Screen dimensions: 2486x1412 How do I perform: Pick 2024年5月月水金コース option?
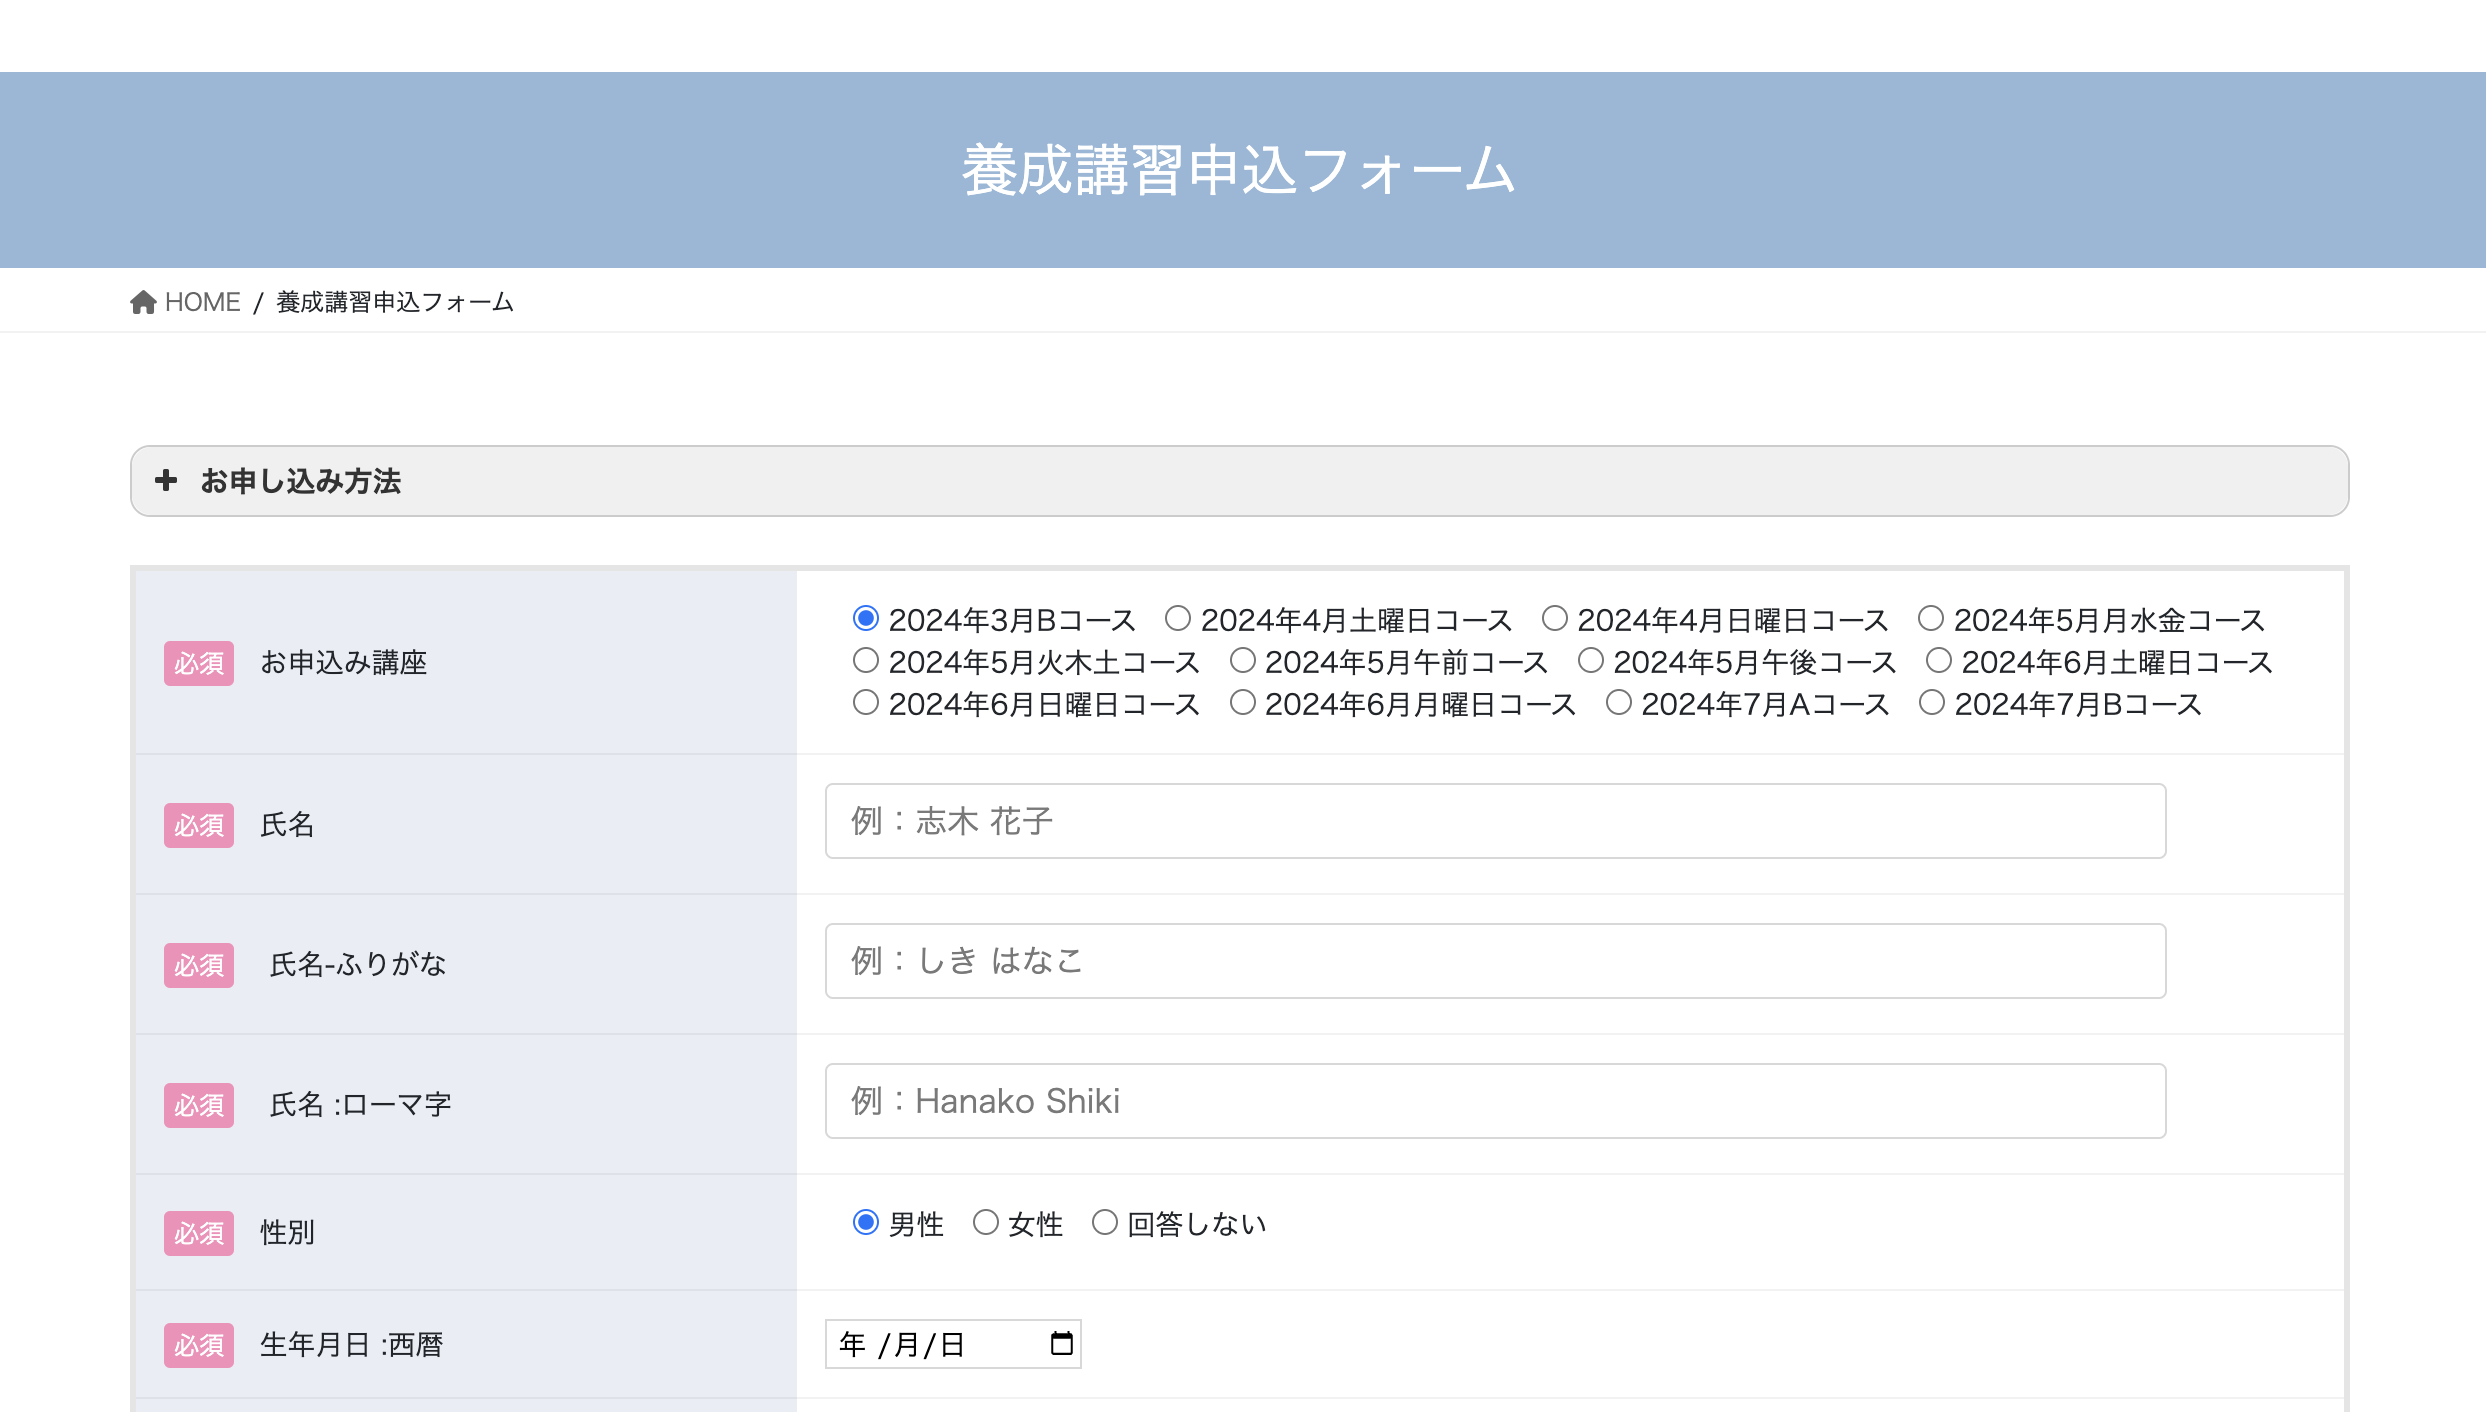[x=1931, y=619]
